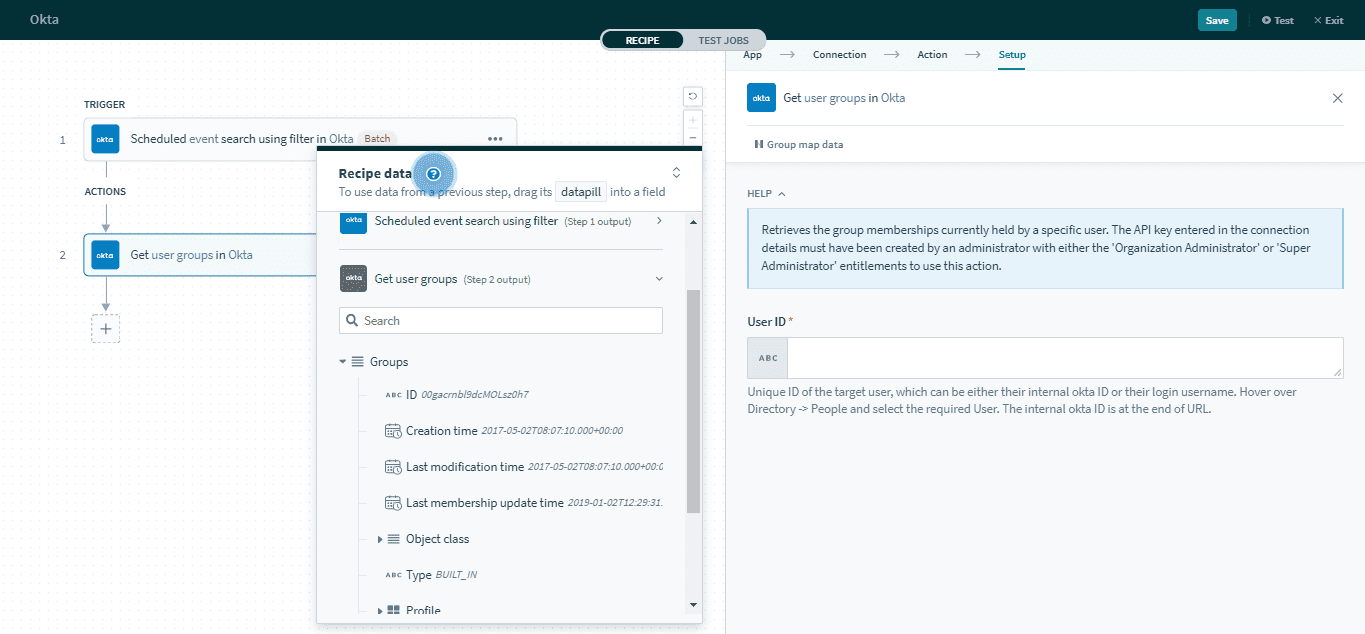1365x634 pixels.
Task: Click the Save button
Action: (1216, 19)
